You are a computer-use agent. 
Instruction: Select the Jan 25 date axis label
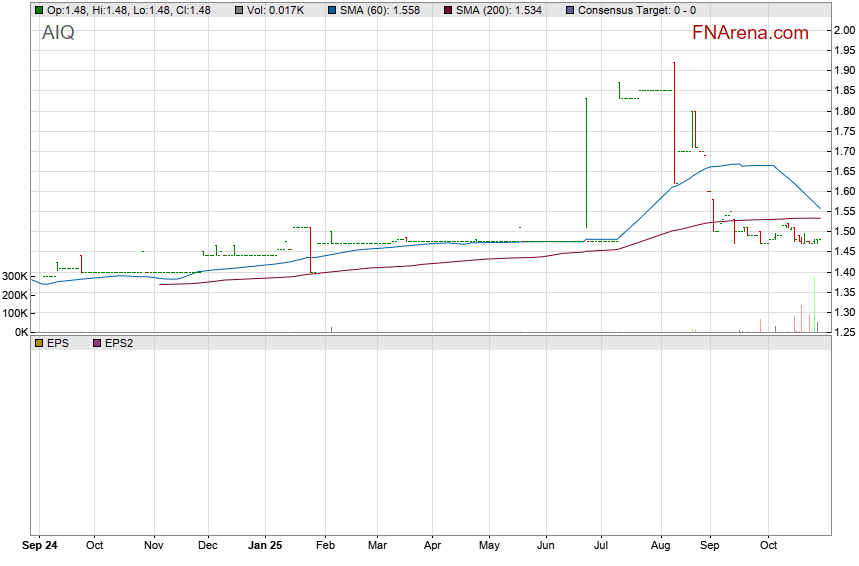point(265,546)
